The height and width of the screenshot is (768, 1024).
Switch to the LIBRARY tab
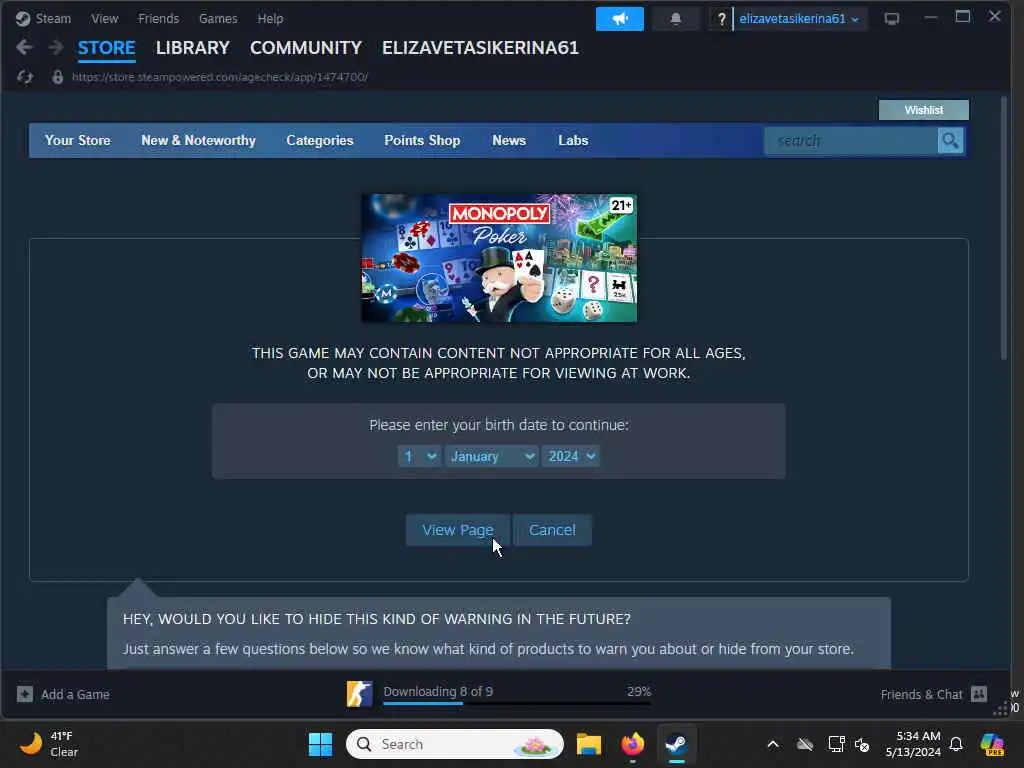pyautogui.click(x=193, y=48)
